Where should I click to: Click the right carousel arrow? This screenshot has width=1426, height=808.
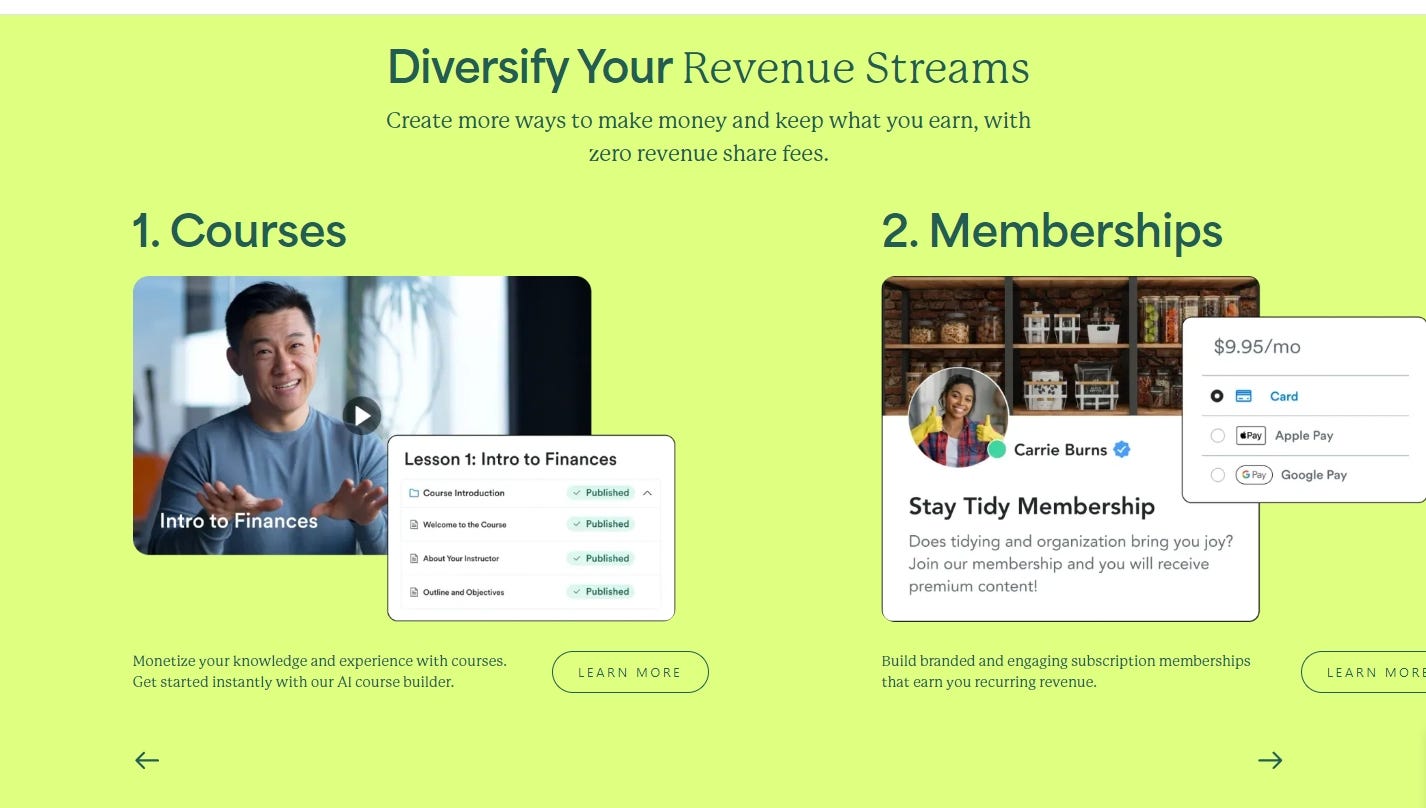pyautogui.click(x=1270, y=760)
